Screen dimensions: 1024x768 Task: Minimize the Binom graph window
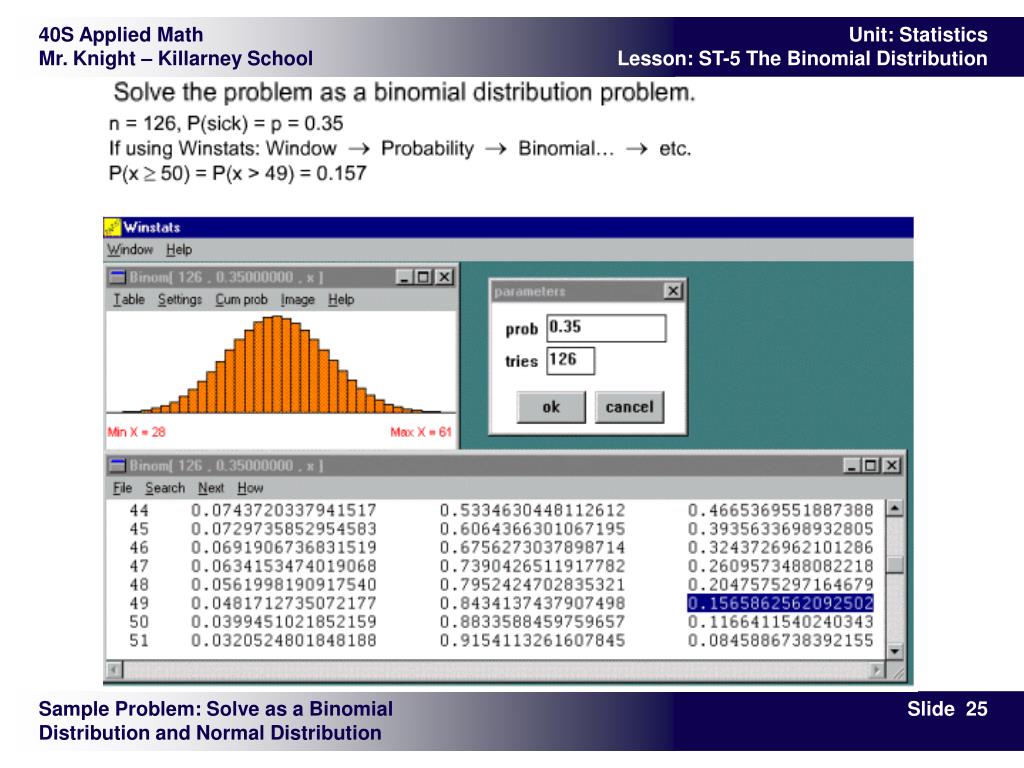coord(405,277)
